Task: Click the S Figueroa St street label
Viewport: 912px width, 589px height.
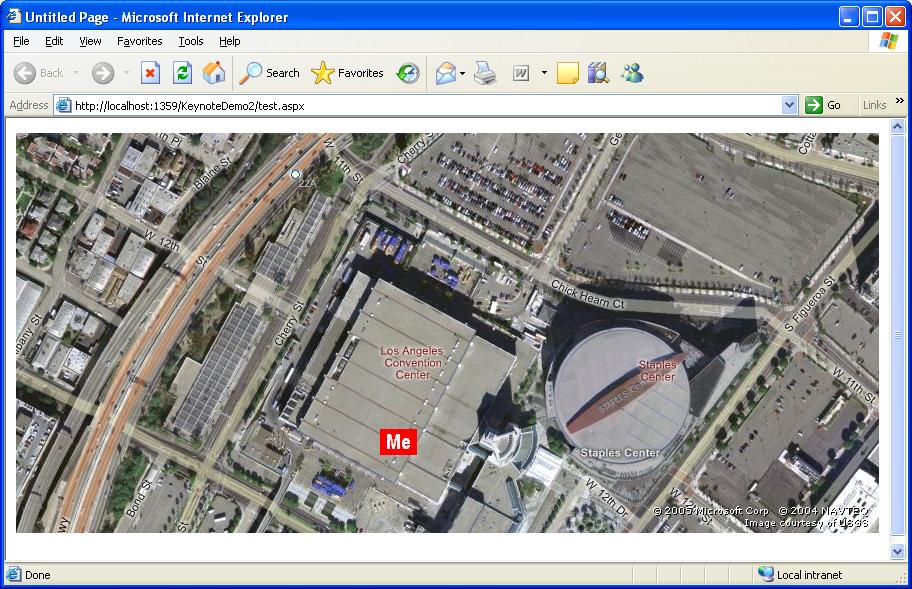Action: coord(809,304)
